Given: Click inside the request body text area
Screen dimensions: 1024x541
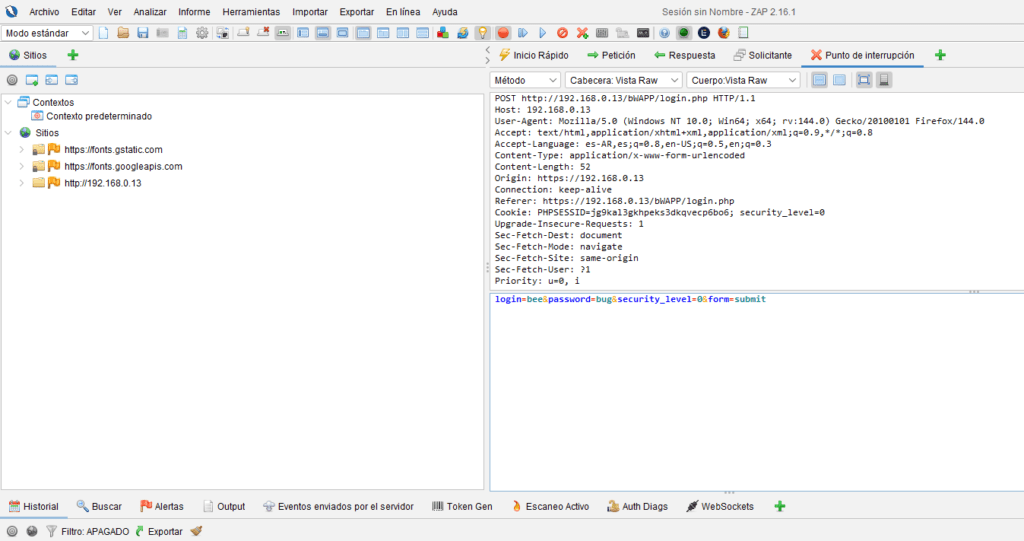Looking at the screenshot, I should 750,390.
